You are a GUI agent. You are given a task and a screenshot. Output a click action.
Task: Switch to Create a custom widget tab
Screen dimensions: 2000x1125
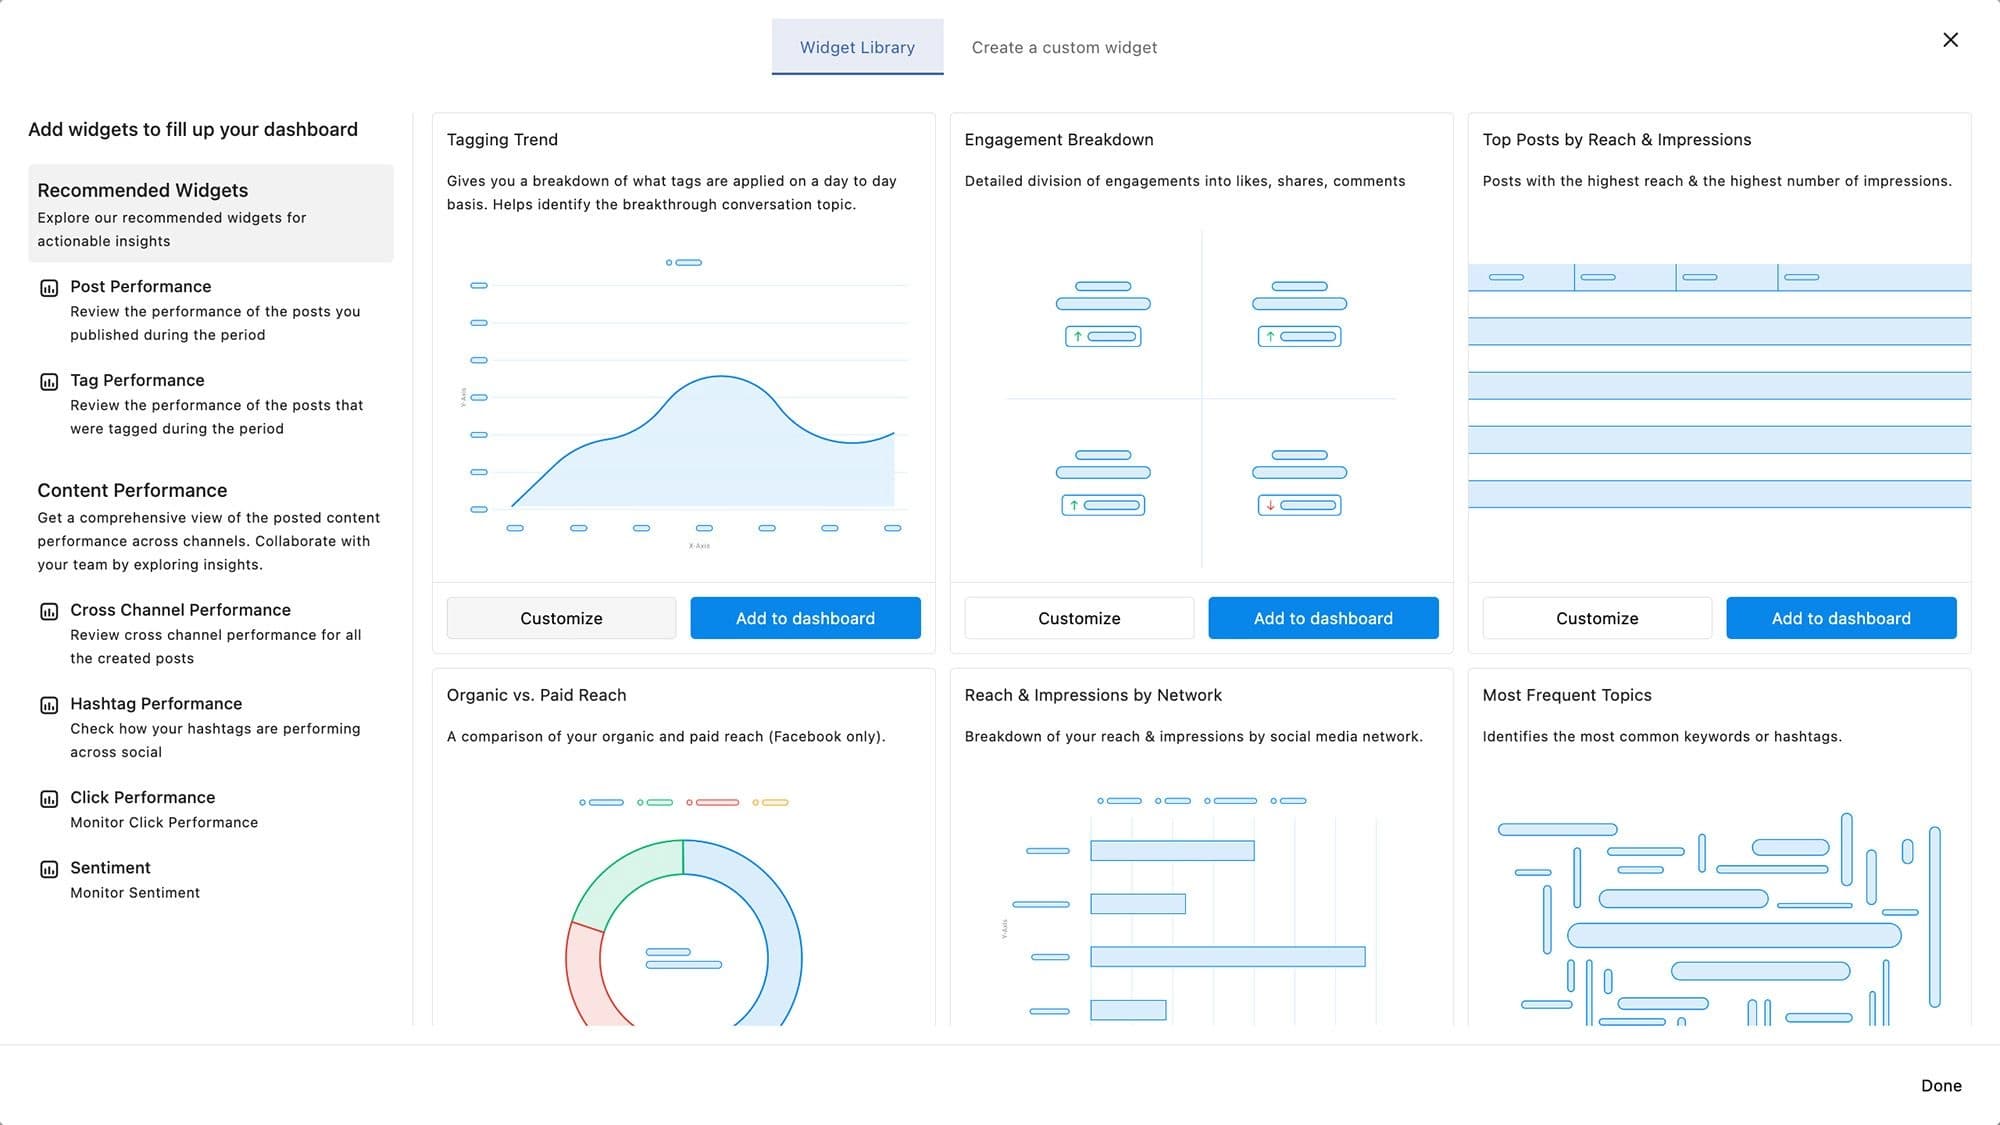1065,45
